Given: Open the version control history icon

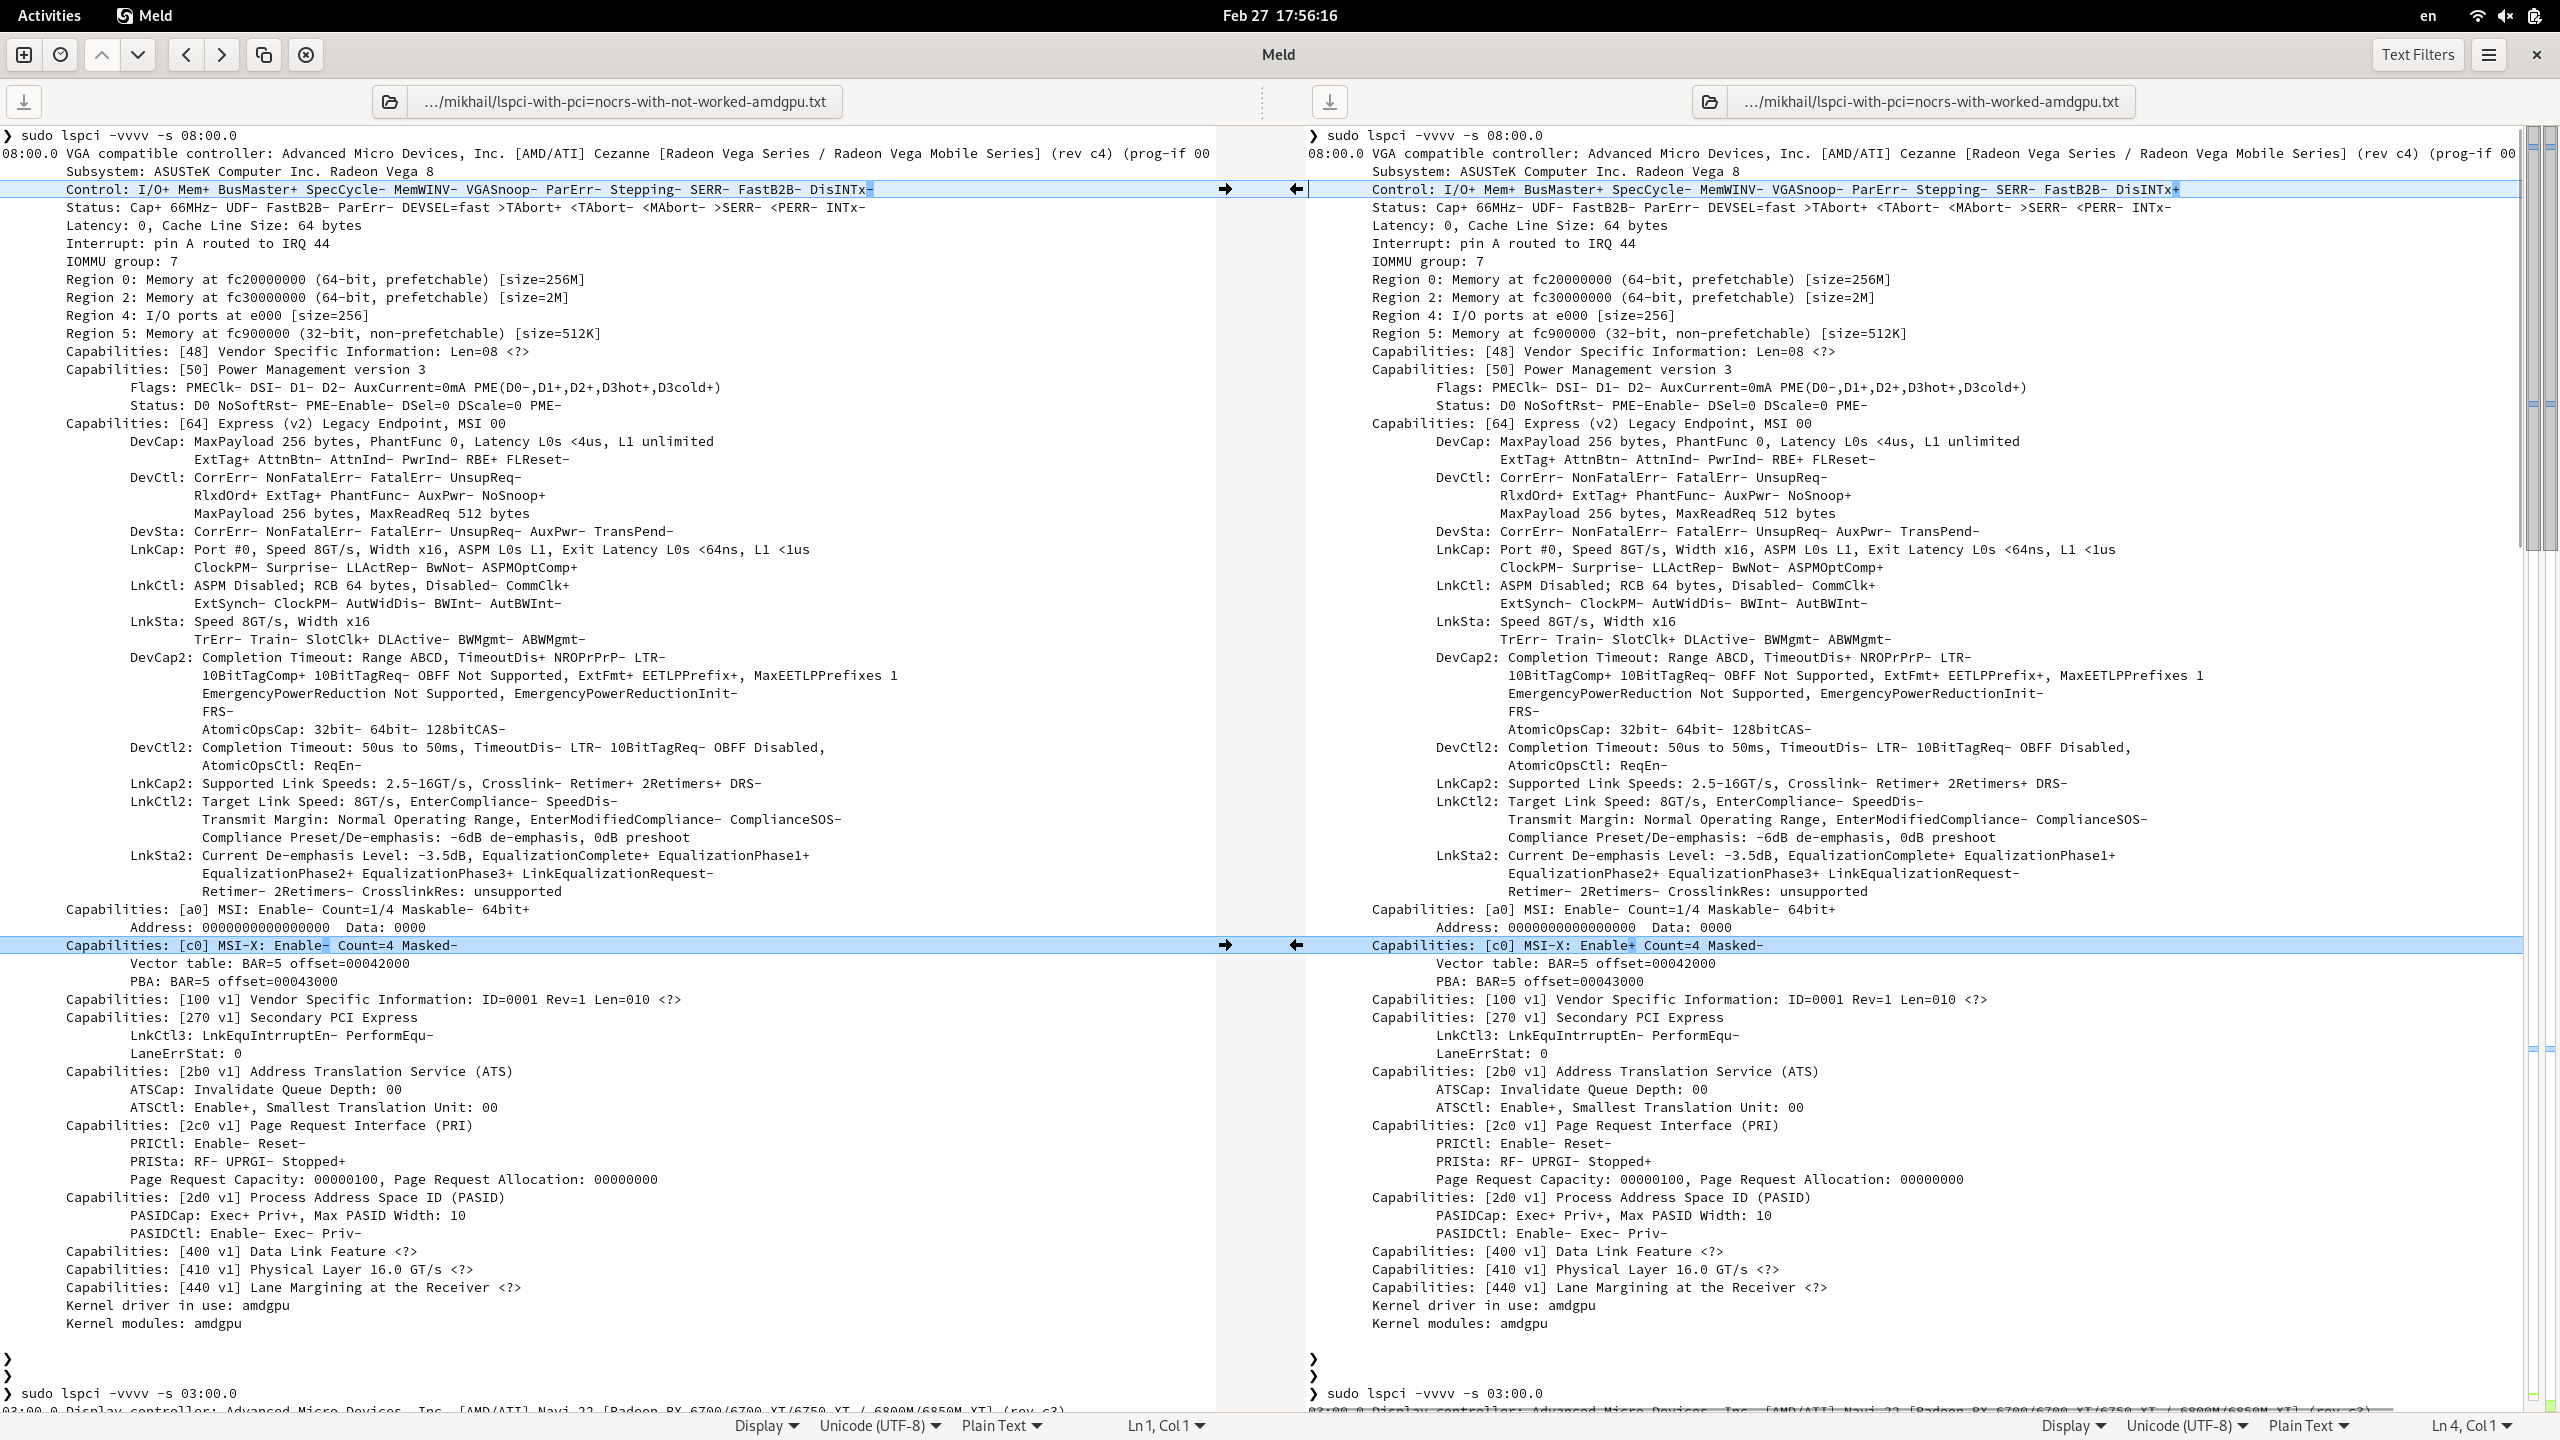Looking at the screenshot, I should (x=60, y=55).
